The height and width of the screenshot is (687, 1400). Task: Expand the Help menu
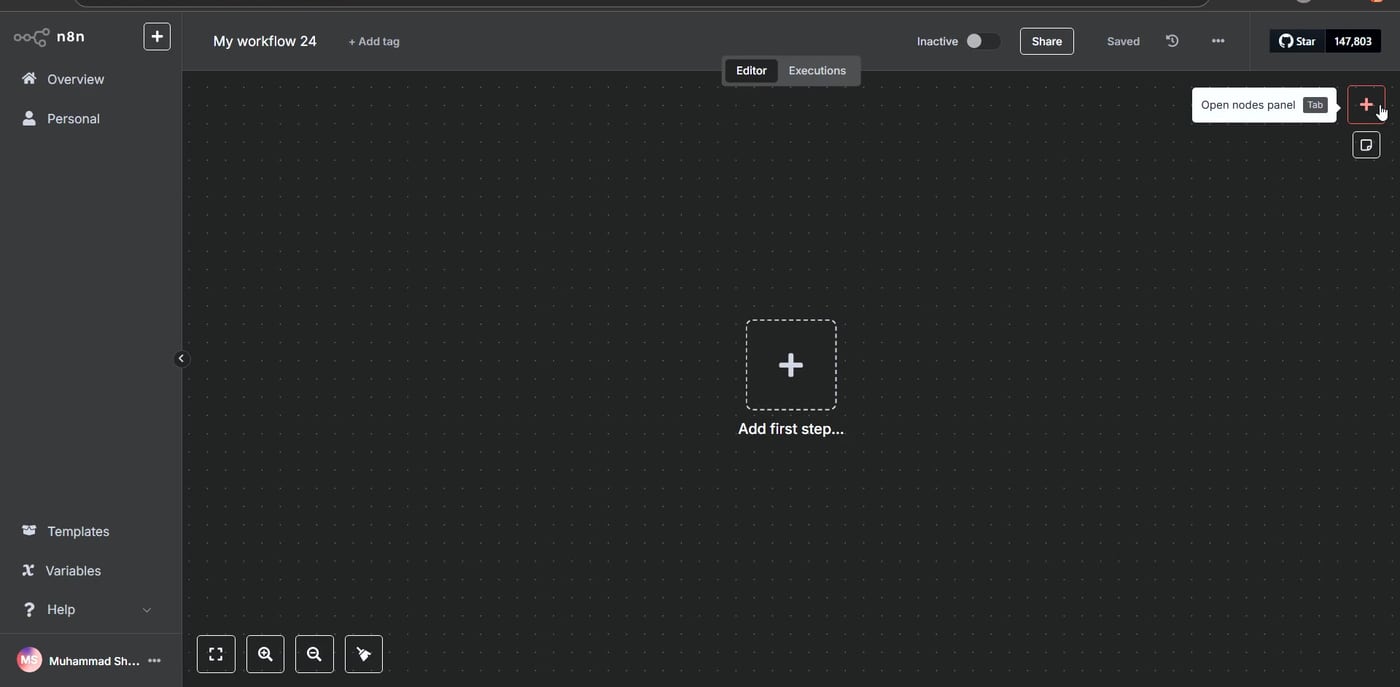(88, 609)
